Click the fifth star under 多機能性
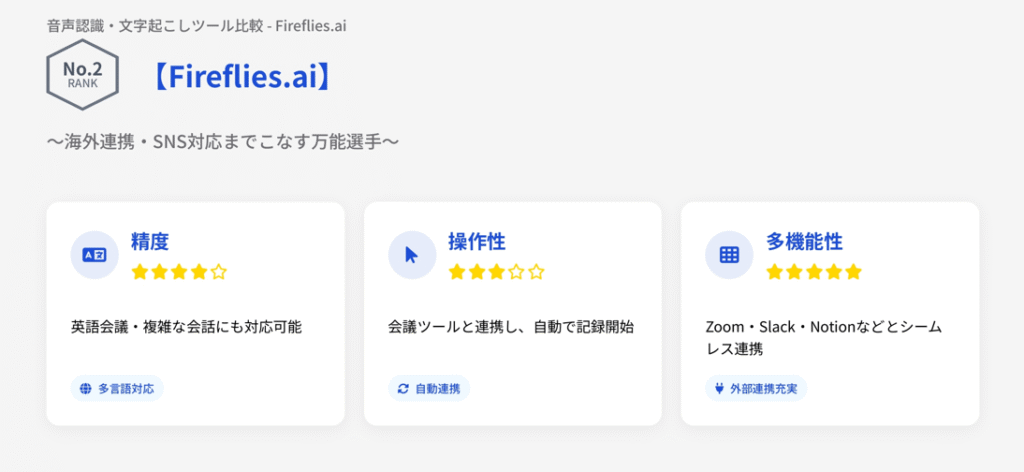Screen dimensions: 1024x472 (853, 271)
